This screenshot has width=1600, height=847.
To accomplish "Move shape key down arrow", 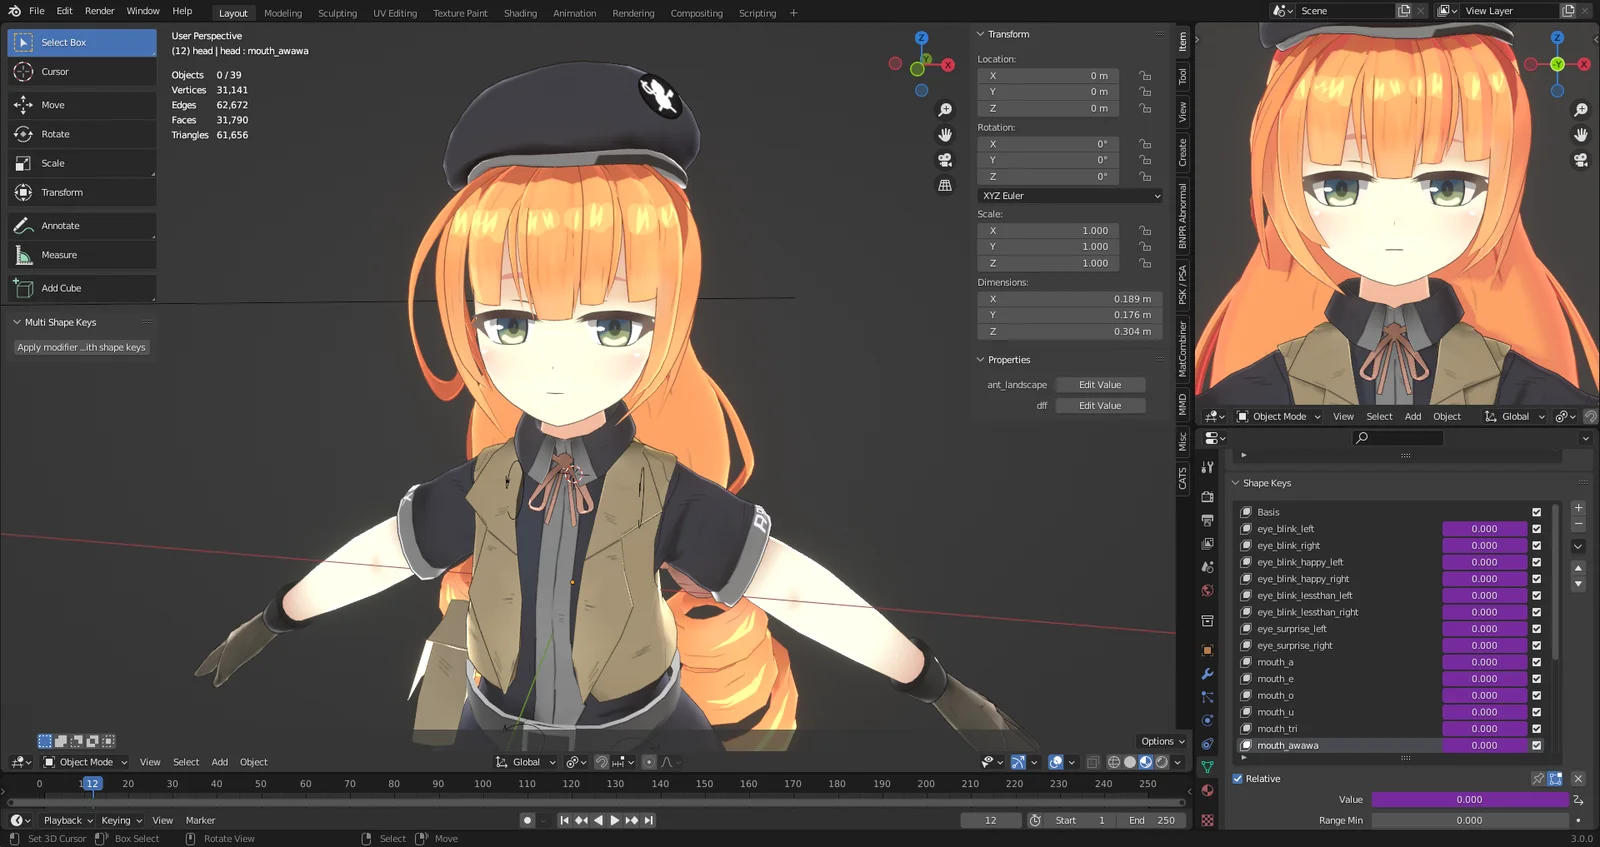I will click(1578, 584).
